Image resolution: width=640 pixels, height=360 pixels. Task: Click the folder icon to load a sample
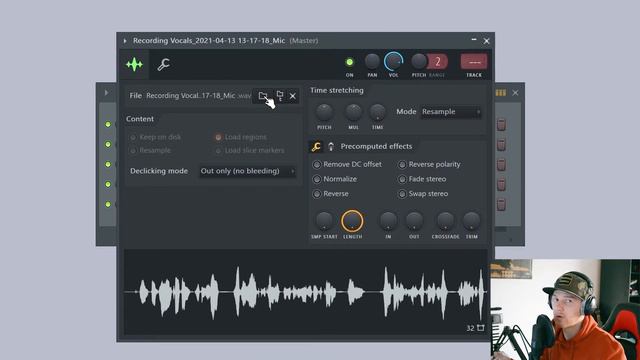pyautogui.click(x=263, y=96)
